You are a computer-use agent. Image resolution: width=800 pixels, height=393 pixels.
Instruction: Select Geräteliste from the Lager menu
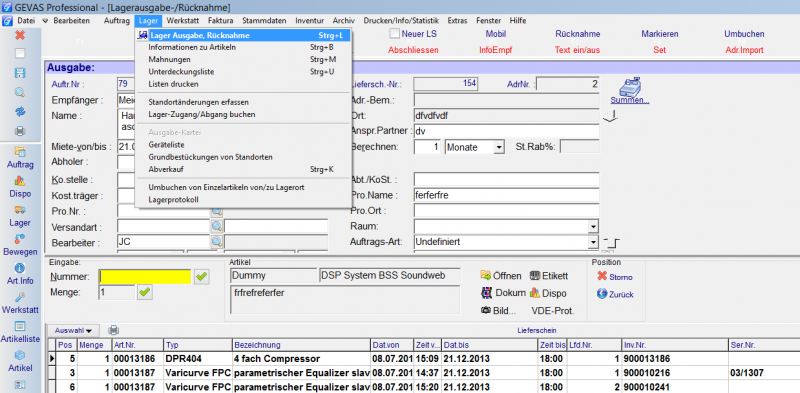[166, 145]
